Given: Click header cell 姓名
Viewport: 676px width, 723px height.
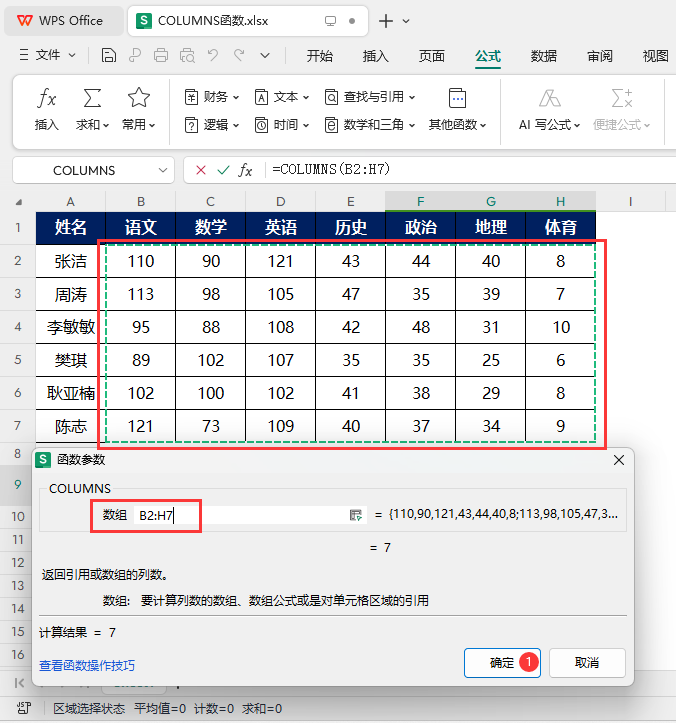Looking at the screenshot, I should pos(71,228).
